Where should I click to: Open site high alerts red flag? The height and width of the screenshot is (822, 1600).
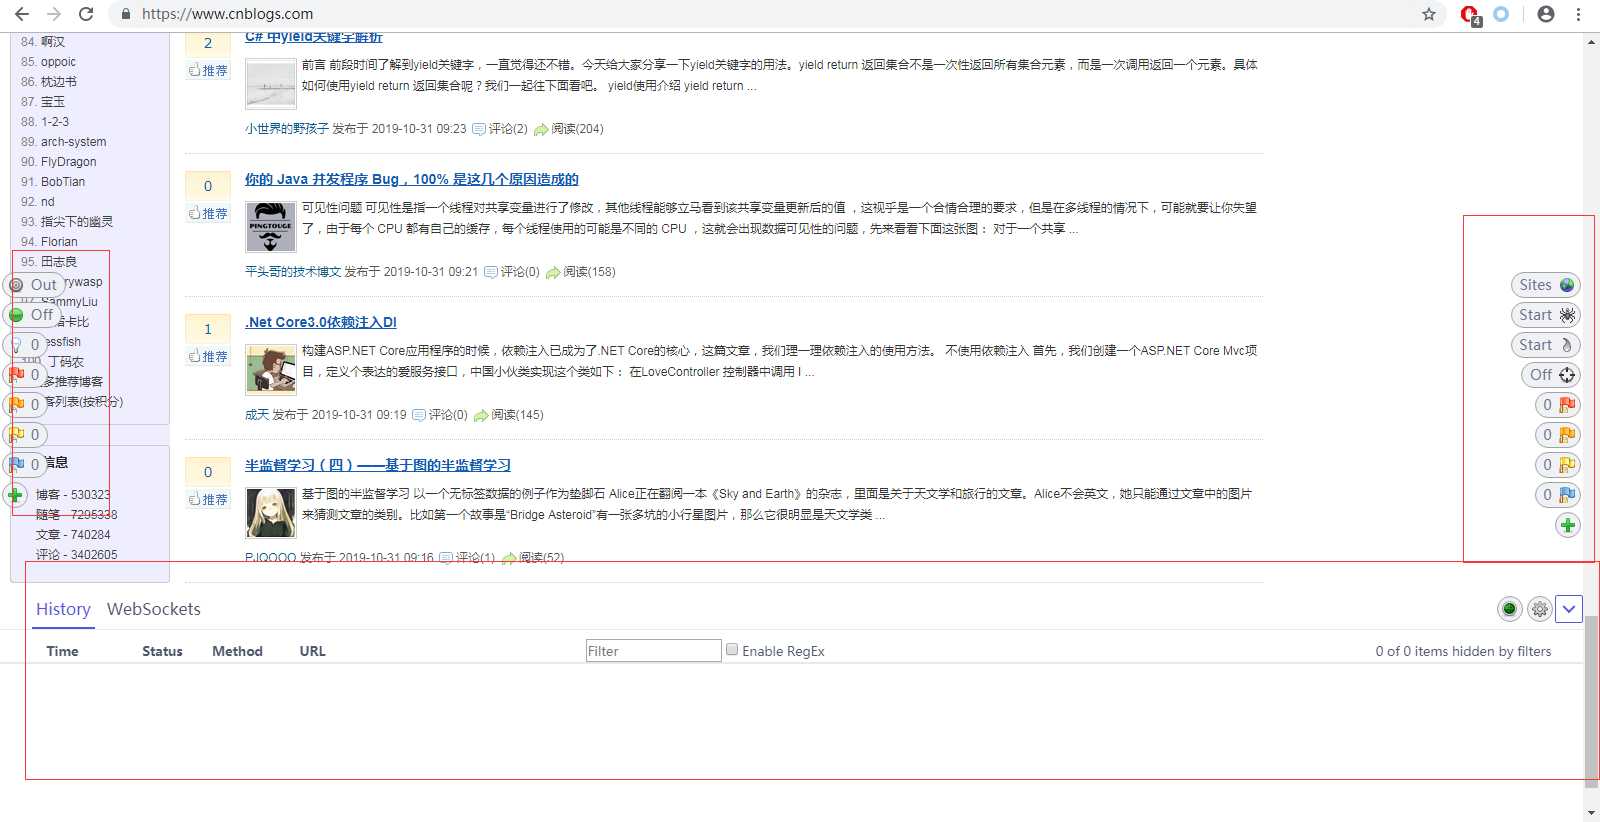1558,405
